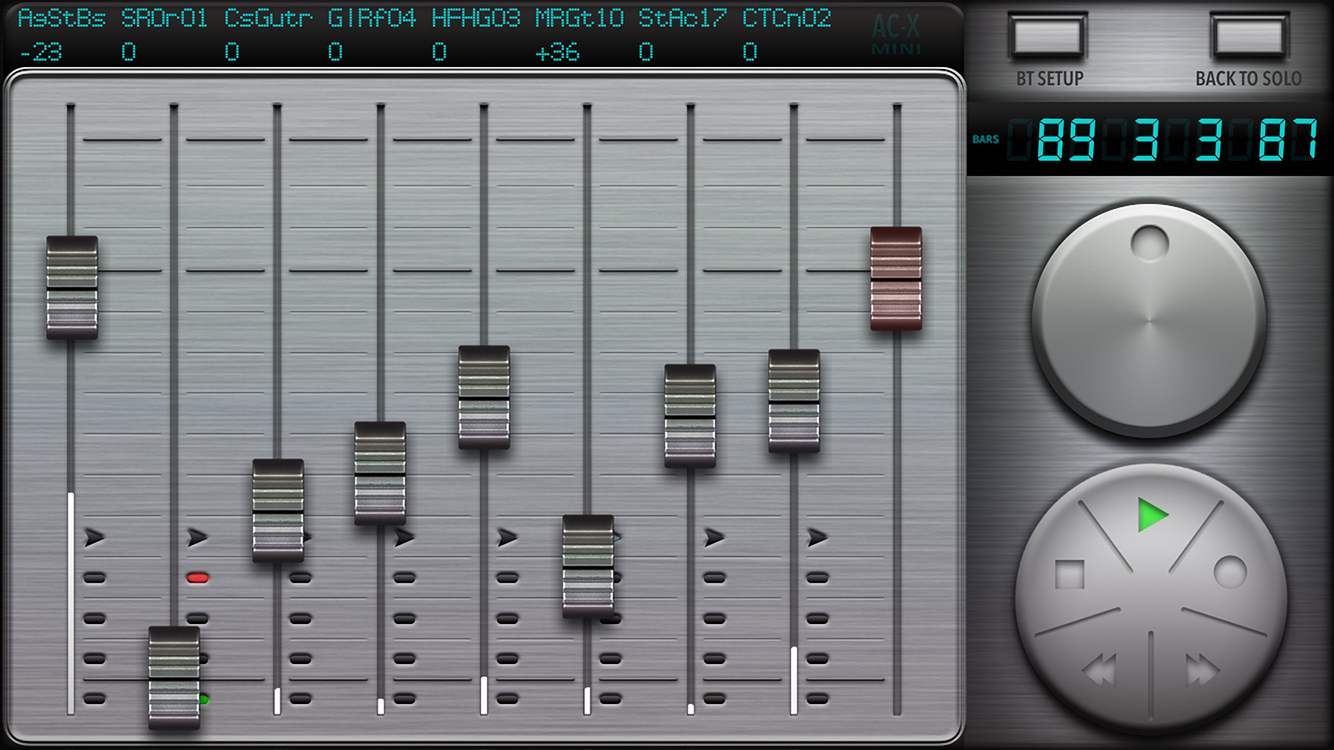Toggle the red lit button on SROr01

(198, 577)
